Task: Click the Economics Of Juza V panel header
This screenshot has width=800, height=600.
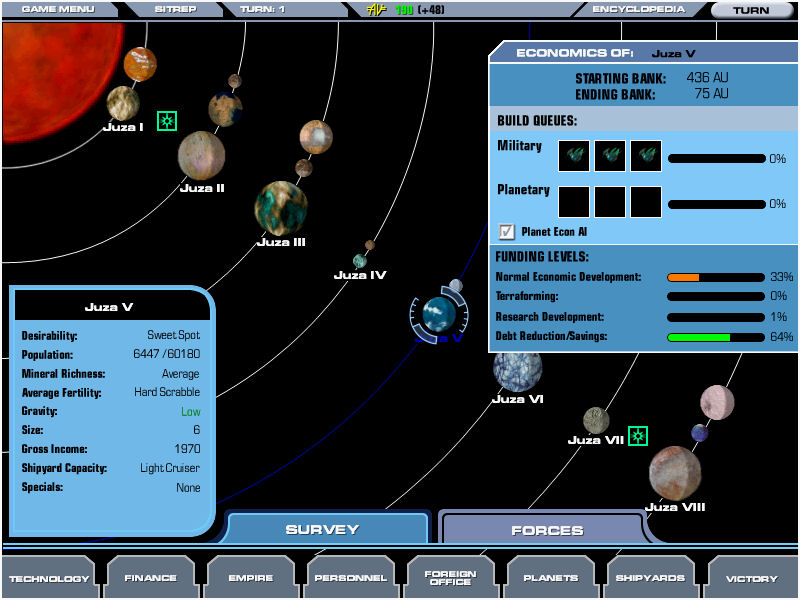Action: 643,53
